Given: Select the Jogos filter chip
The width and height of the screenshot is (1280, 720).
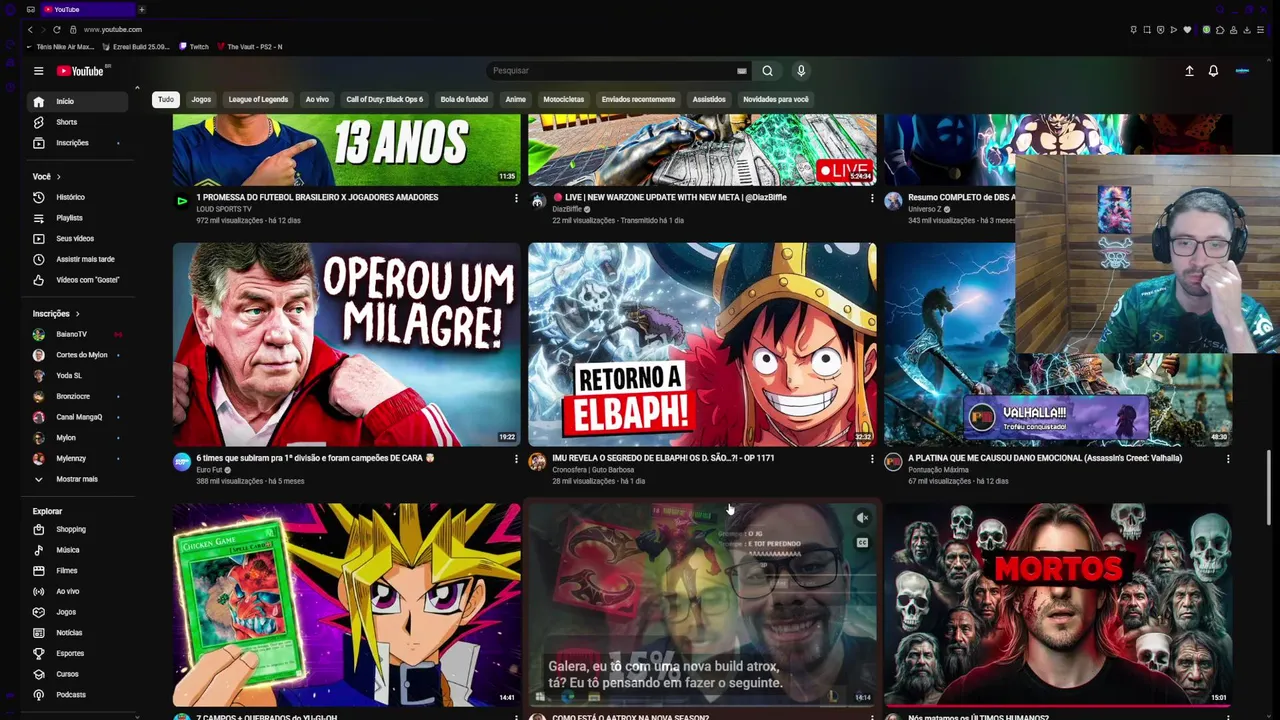Looking at the screenshot, I should tap(201, 99).
